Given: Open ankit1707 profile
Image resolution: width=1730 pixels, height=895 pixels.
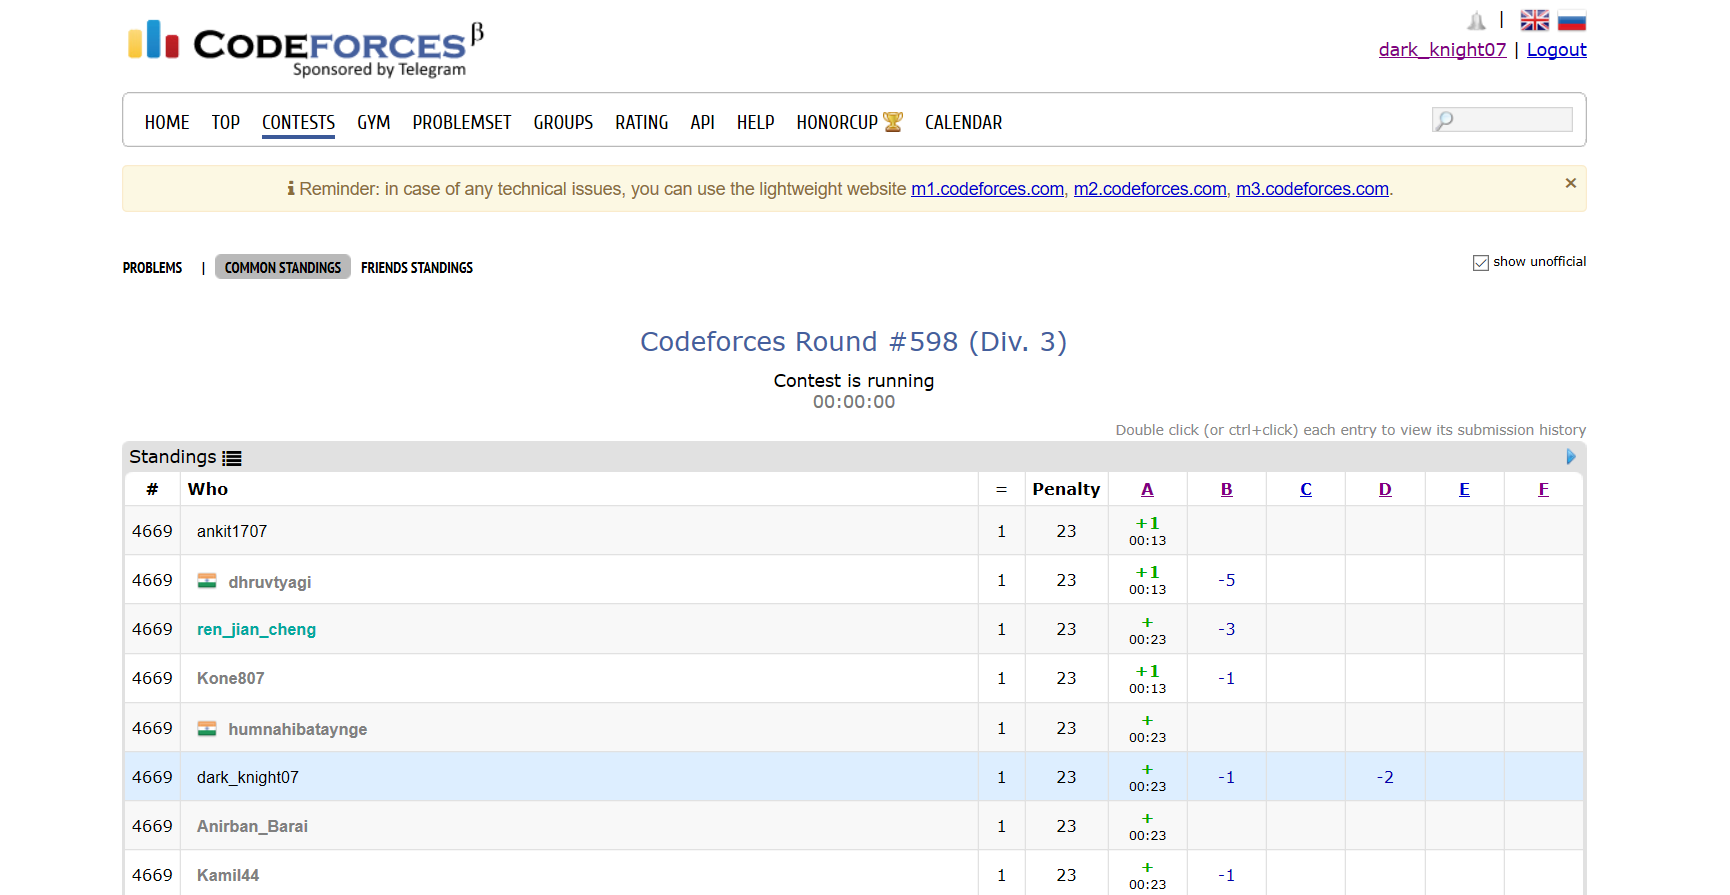Looking at the screenshot, I should coord(232,531).
